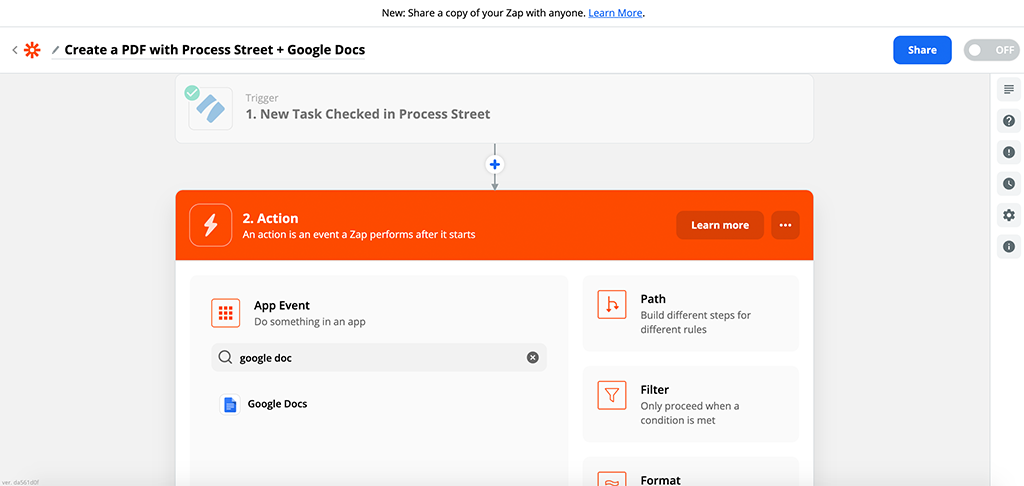Click the Learn more button in Action header
This screenshot has height=486, width=1024.
click(719, 225)
